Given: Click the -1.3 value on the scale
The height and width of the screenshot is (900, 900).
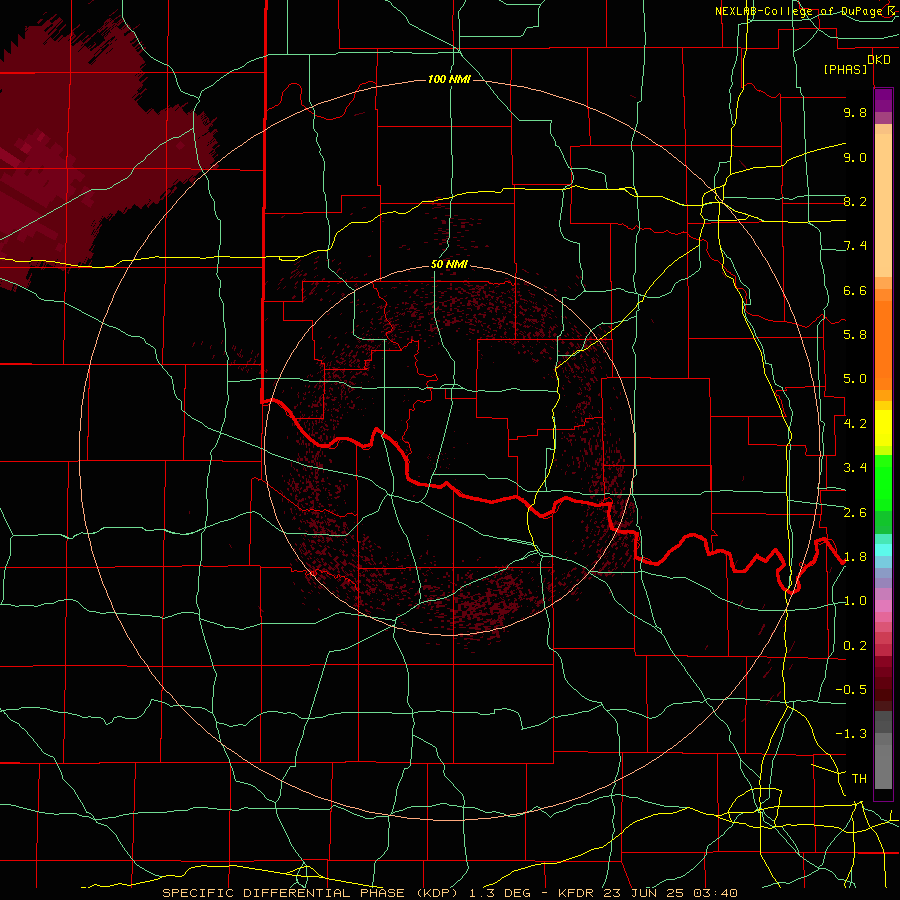Looking at the screenshot, I should point(851,734).
